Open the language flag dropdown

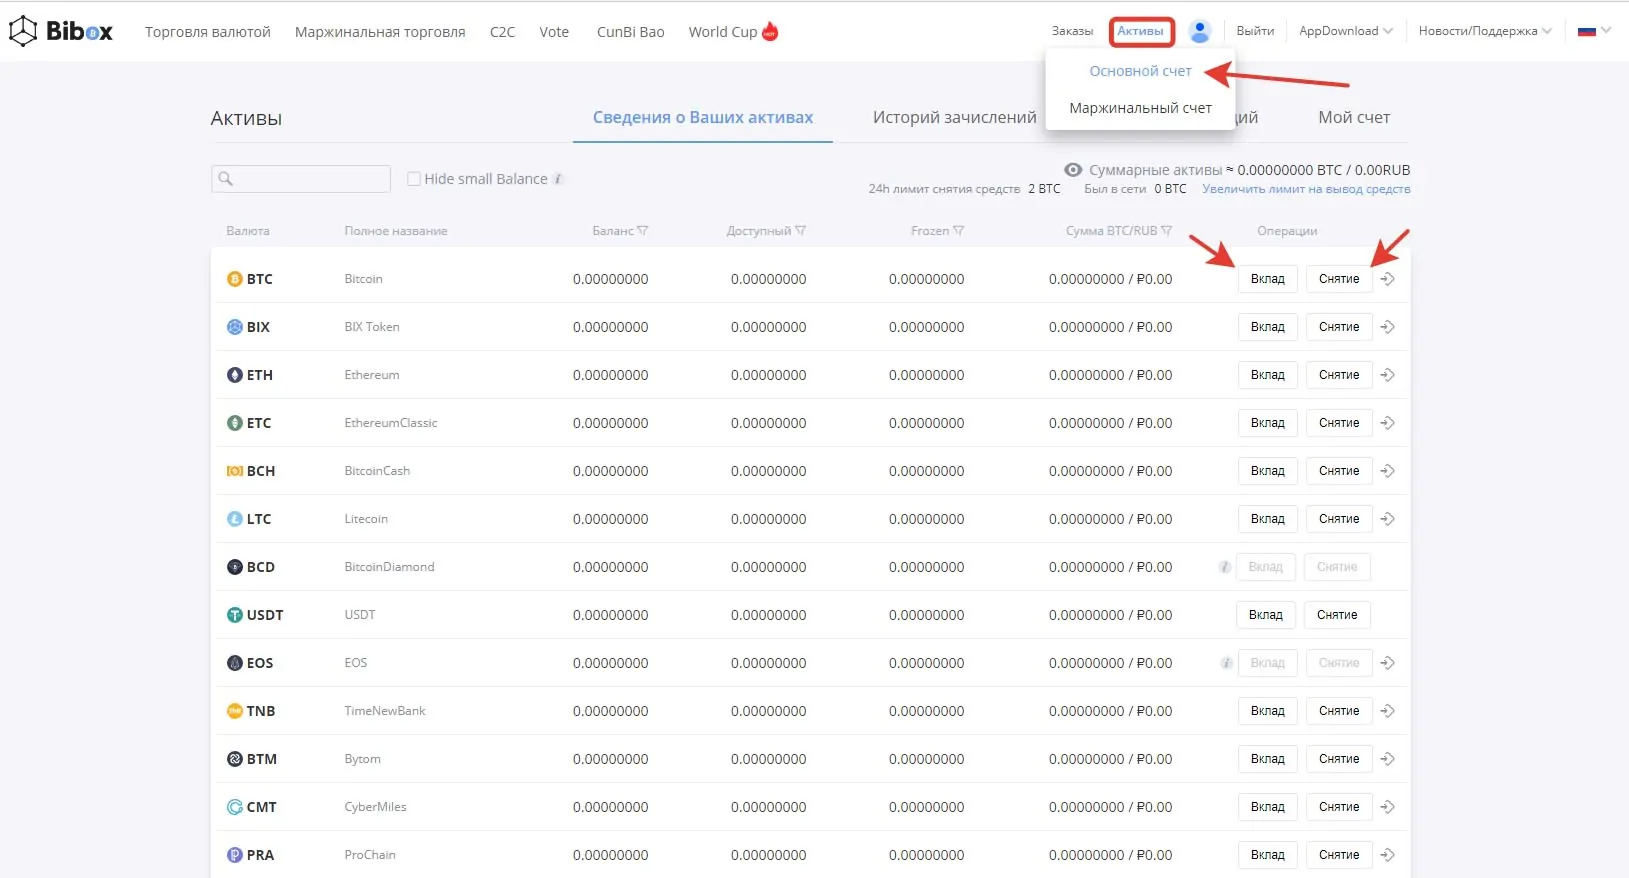point(1594,31)
